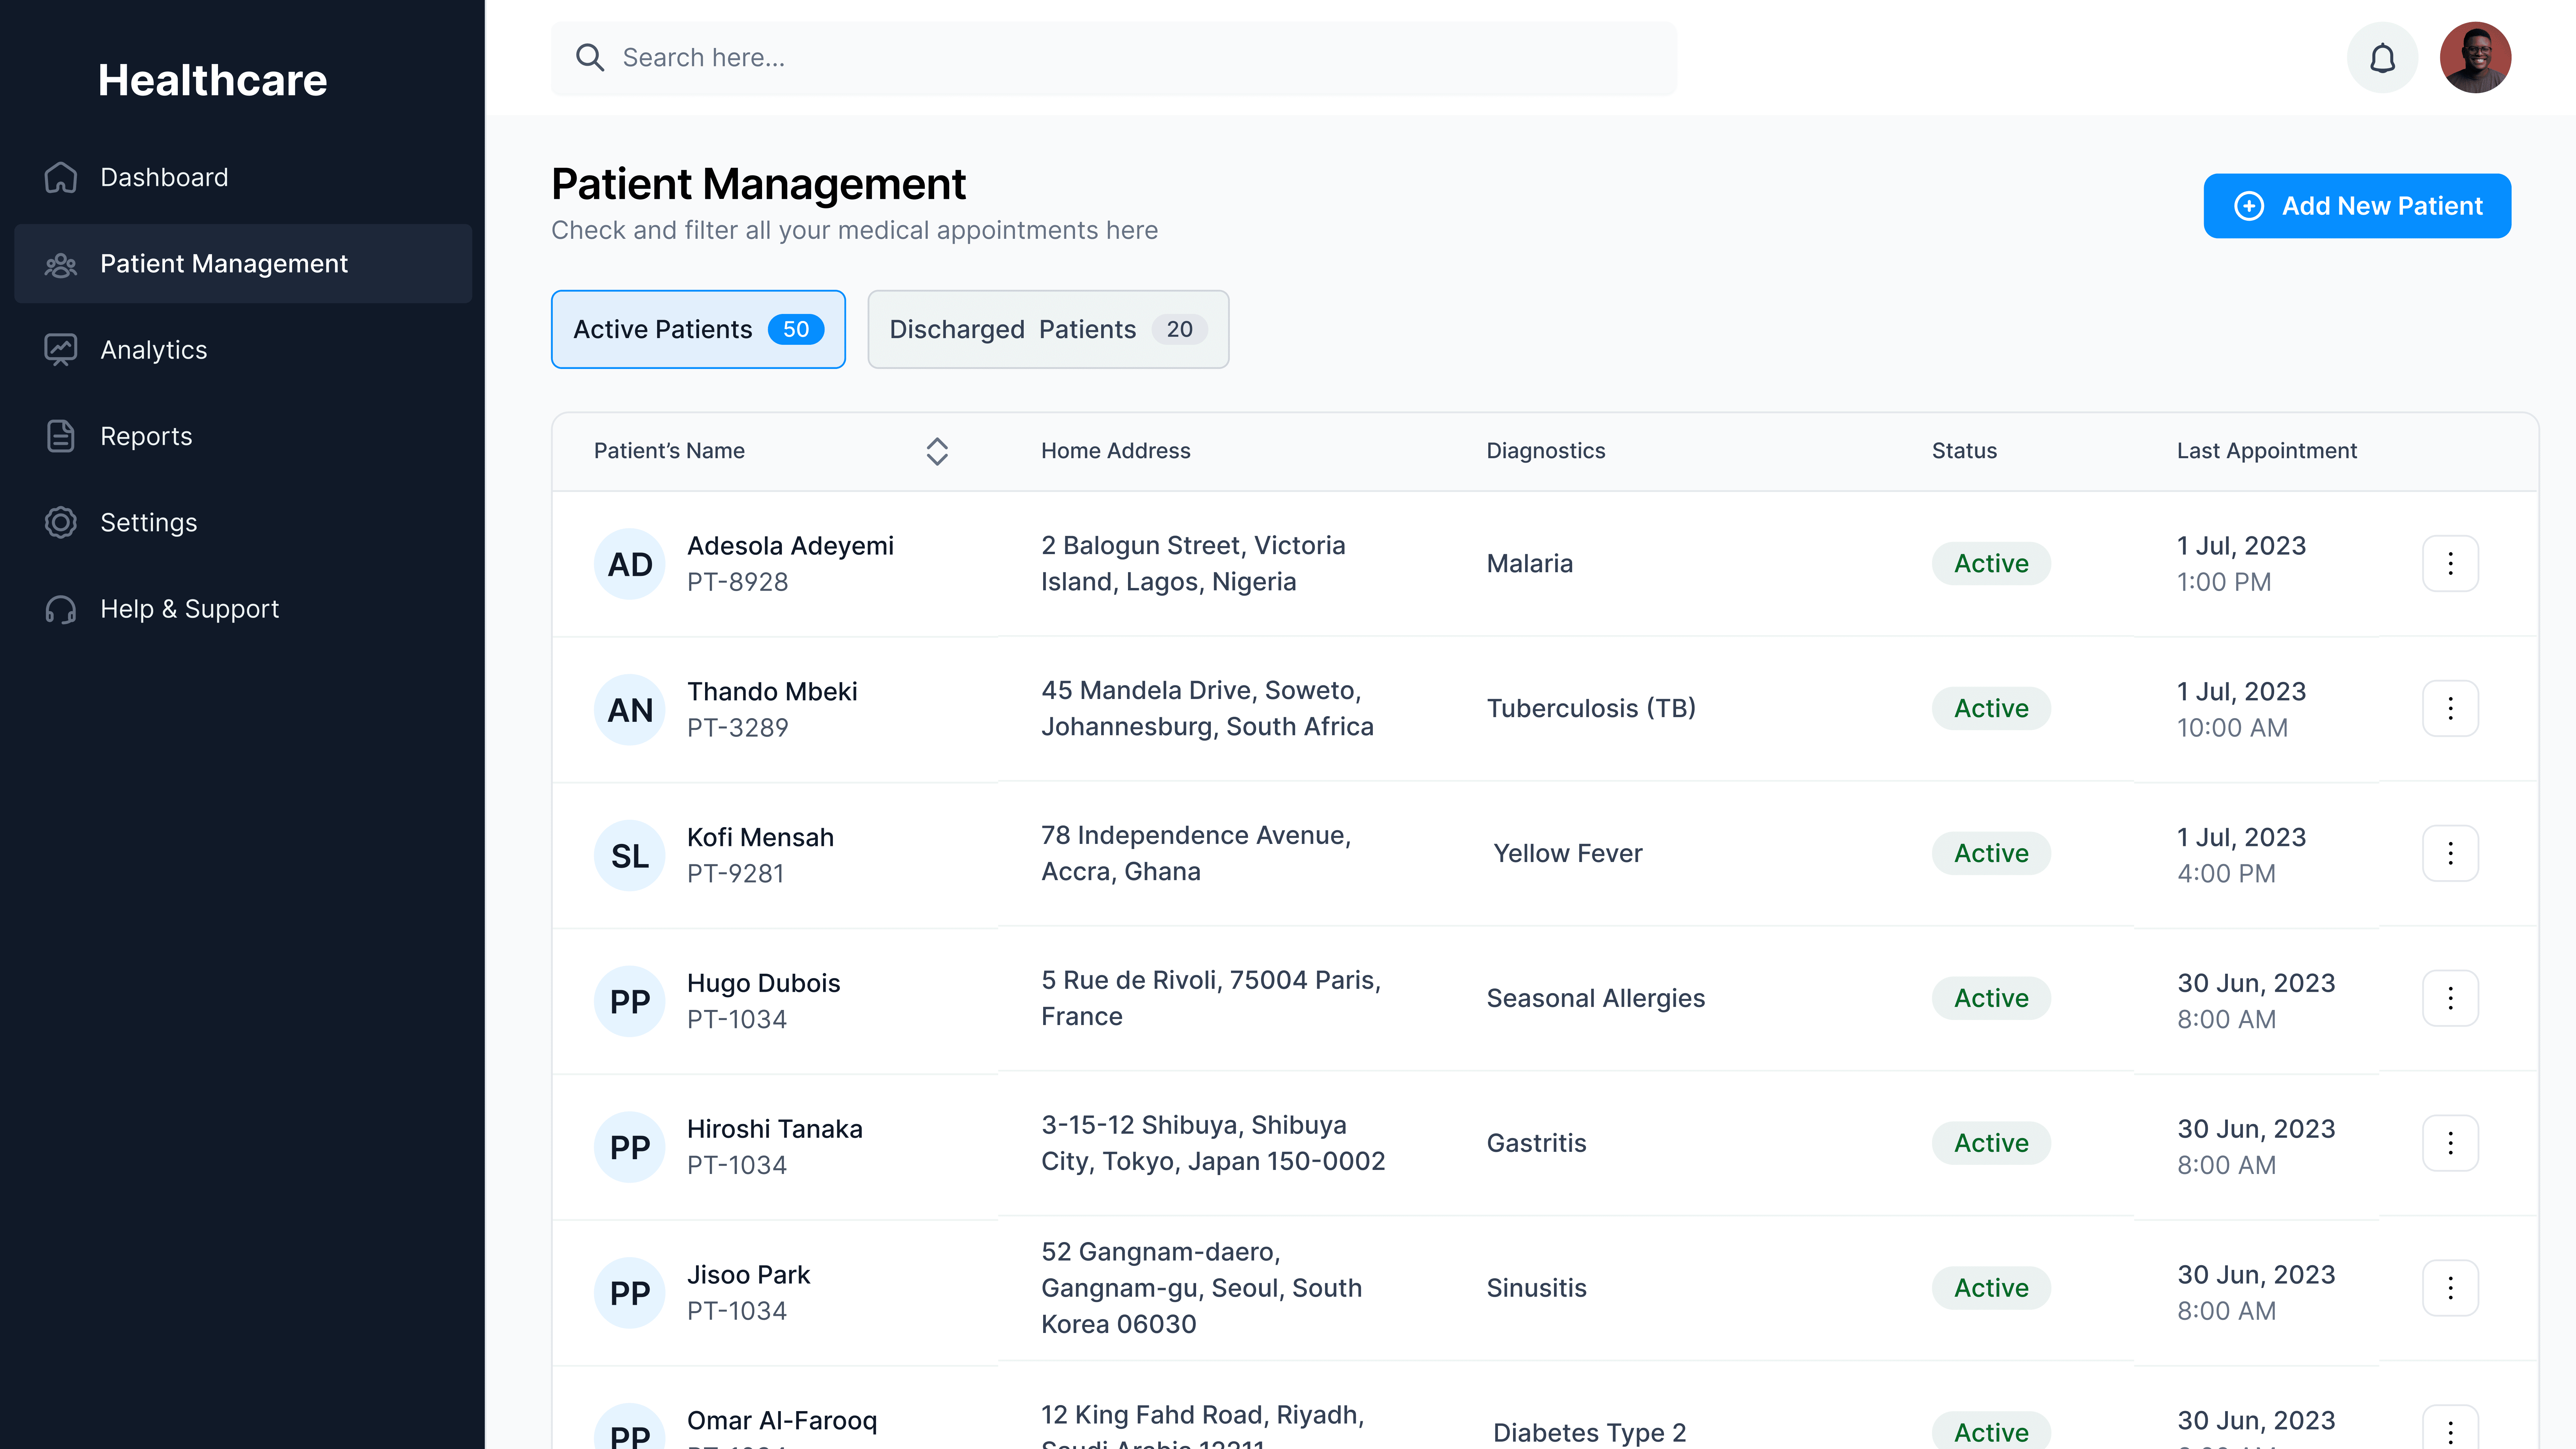Click the search magnifier icon
This screenshot has width=2576, height=1449.
click(x=590, y=58)
